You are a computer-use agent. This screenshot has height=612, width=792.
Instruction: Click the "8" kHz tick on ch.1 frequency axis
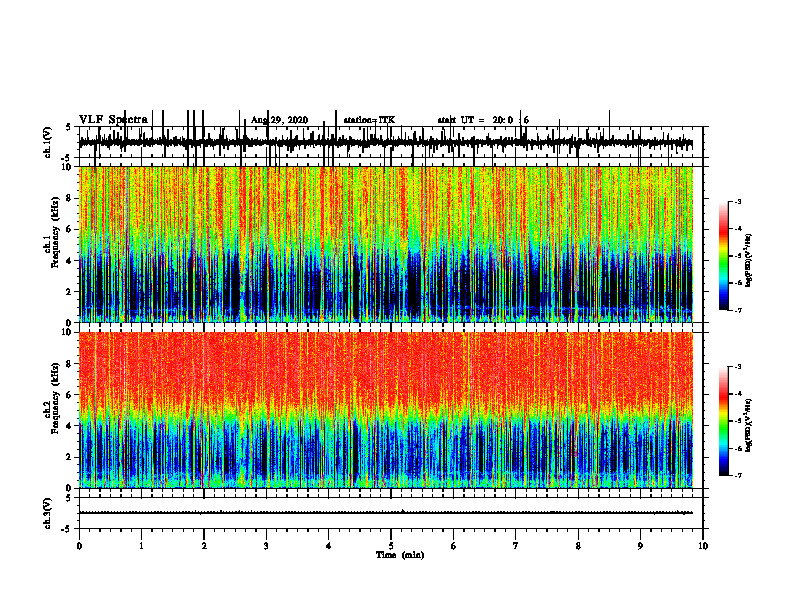click(70, 198)
